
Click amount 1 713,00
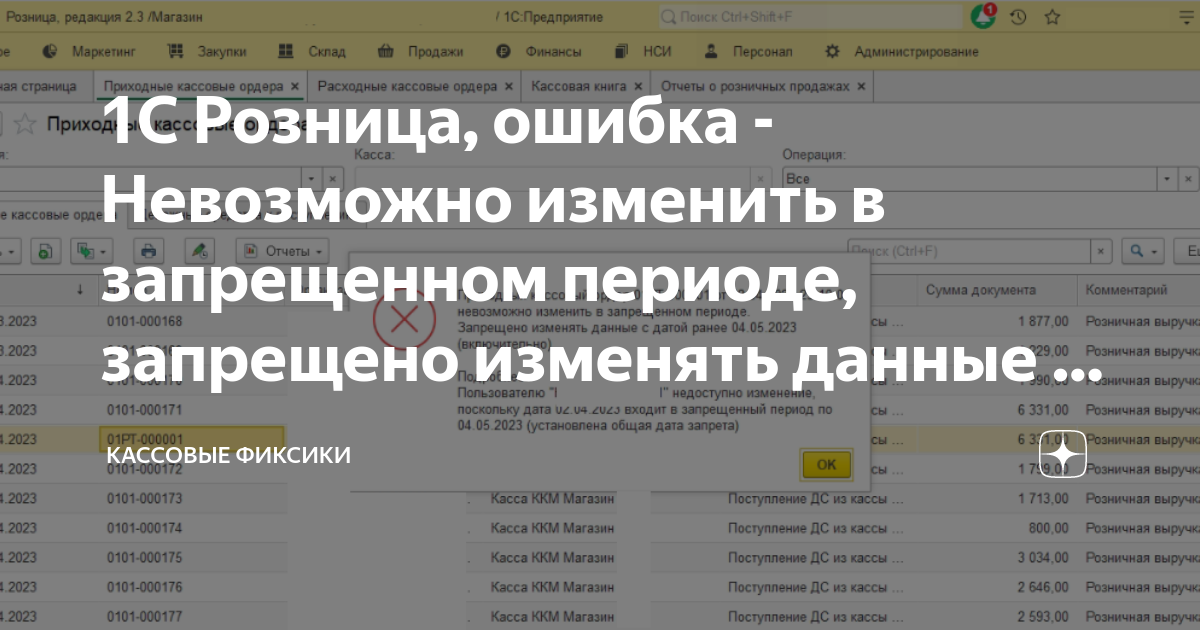click(1043, 498)
